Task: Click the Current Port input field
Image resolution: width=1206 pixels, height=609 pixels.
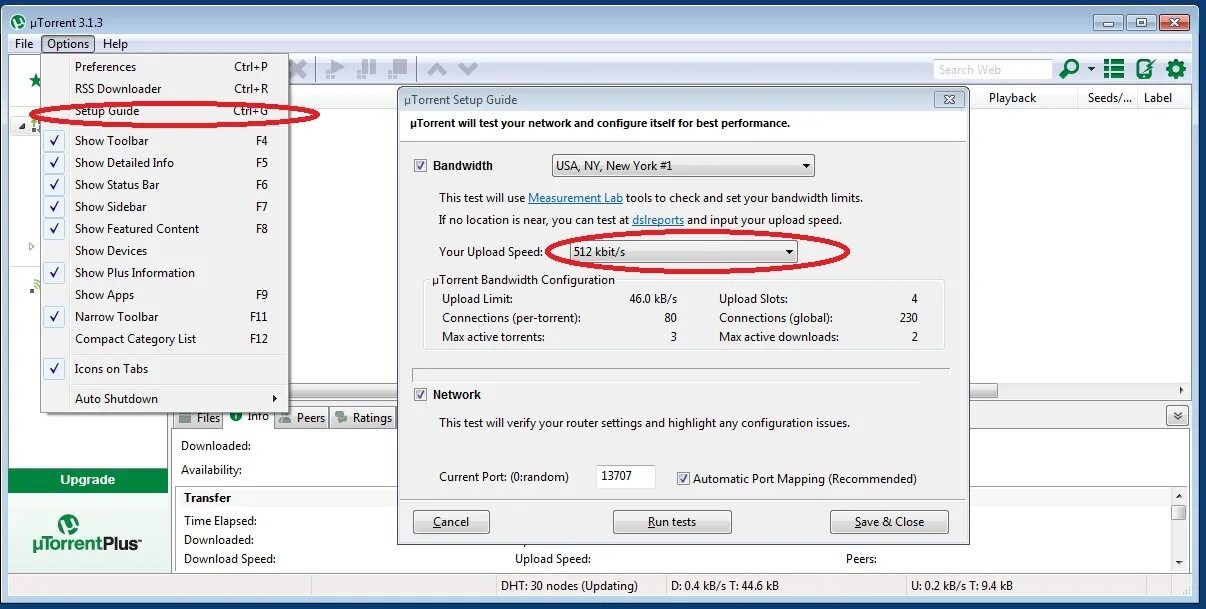Action: pos(626,477)
